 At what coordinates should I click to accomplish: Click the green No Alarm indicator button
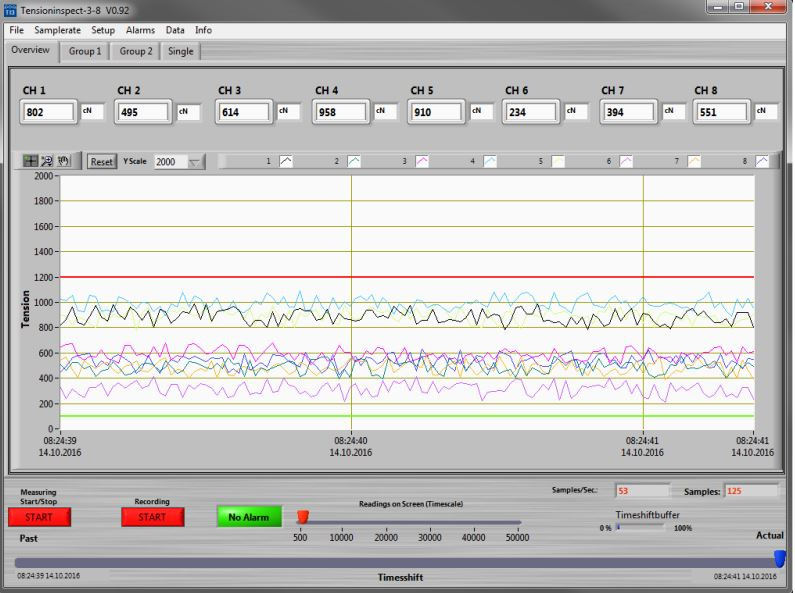248,517
